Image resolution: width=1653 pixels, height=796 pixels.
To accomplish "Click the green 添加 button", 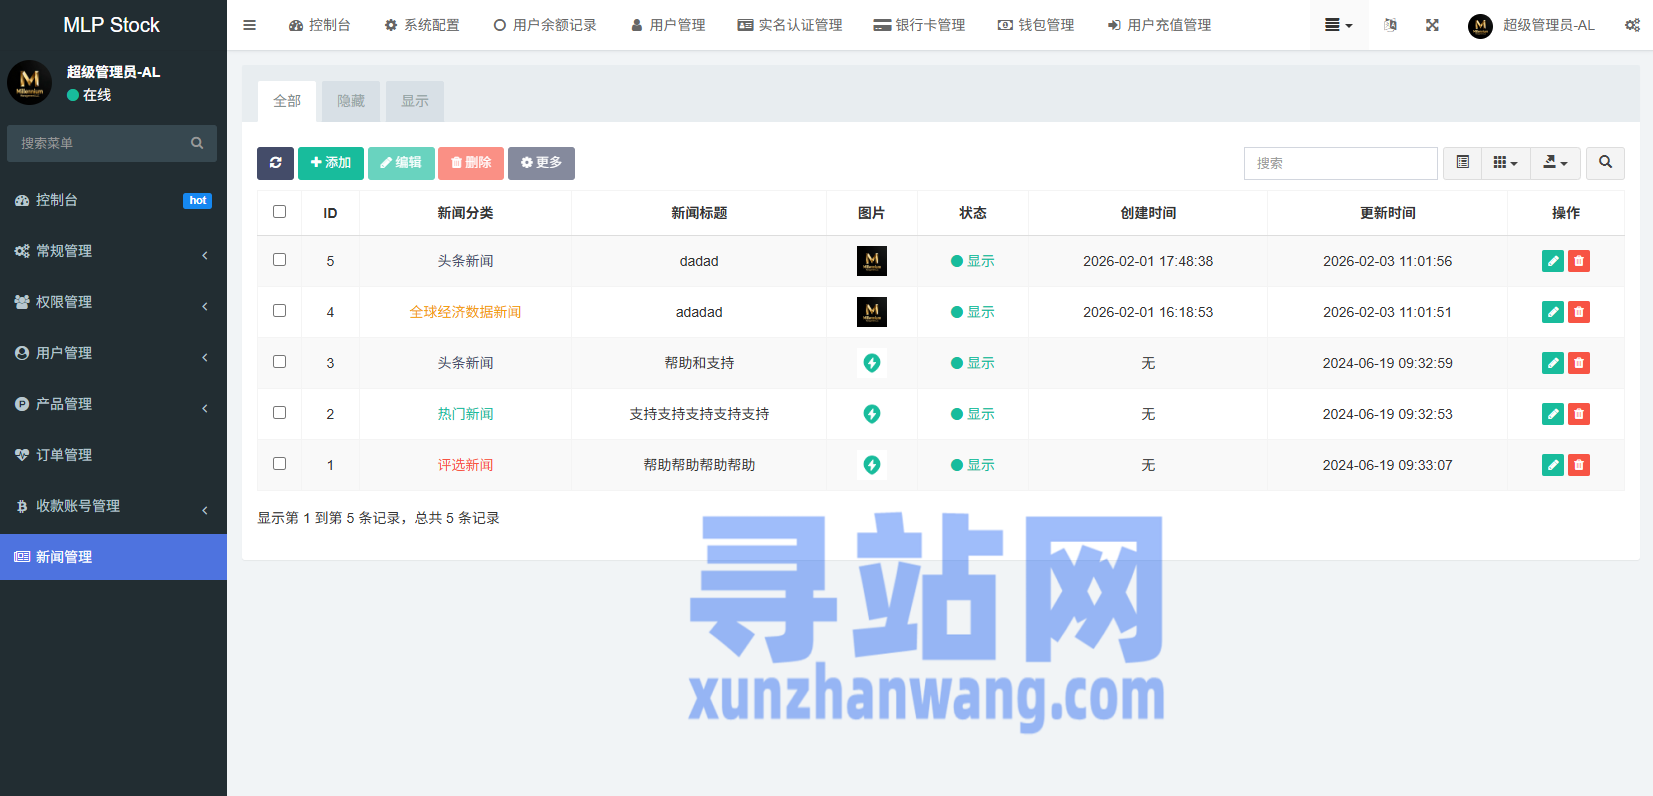I will click(x=331, y=163).
